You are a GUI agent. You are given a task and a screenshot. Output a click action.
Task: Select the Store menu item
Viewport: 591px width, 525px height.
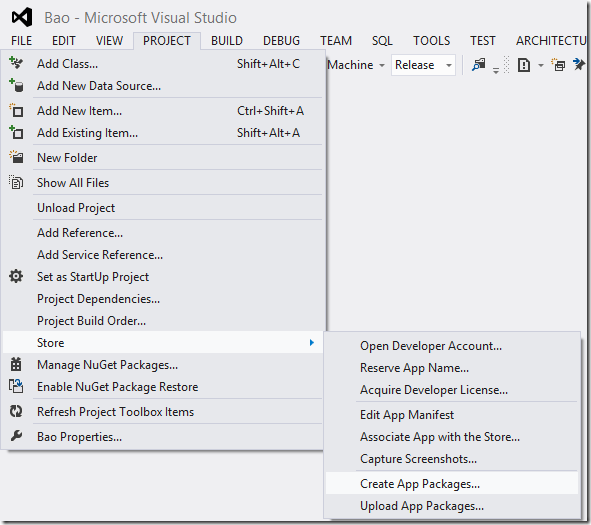[x=163, y=342]
